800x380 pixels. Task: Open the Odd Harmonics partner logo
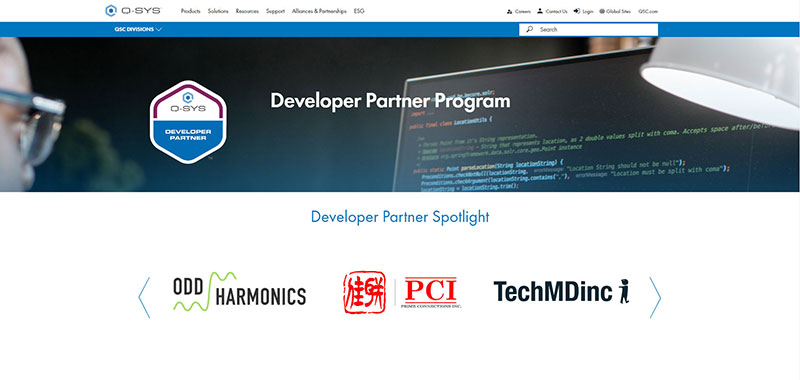pyautogui.click(x=239, y=292)
